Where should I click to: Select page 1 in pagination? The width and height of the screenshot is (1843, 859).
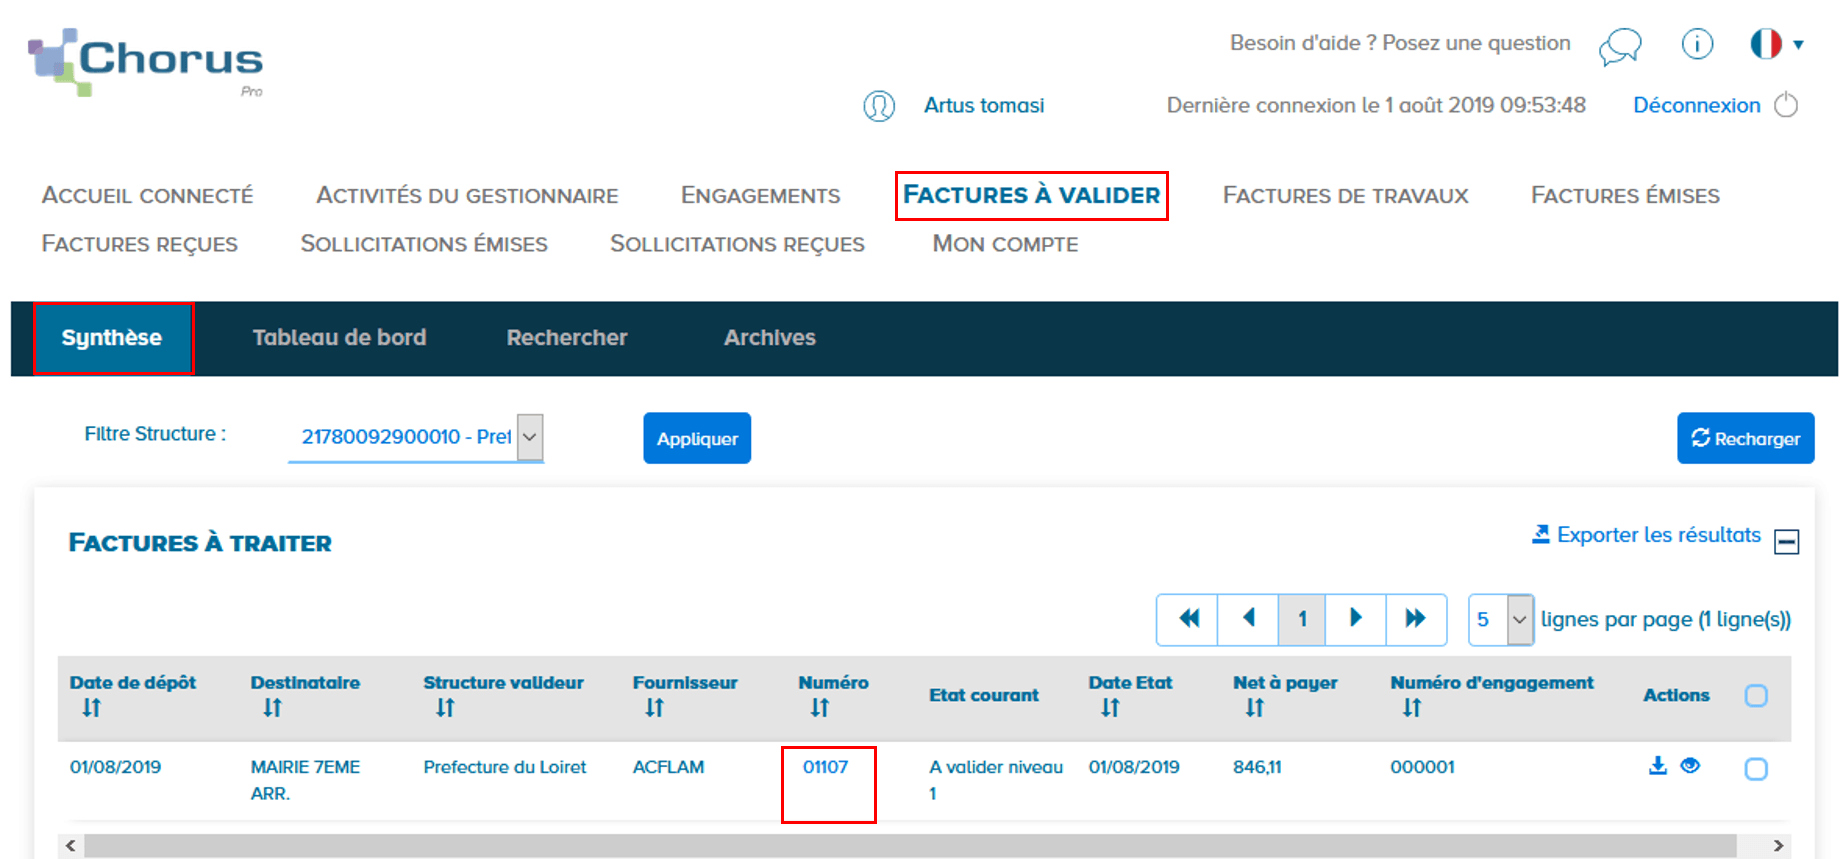click(x=1302, y=619)
